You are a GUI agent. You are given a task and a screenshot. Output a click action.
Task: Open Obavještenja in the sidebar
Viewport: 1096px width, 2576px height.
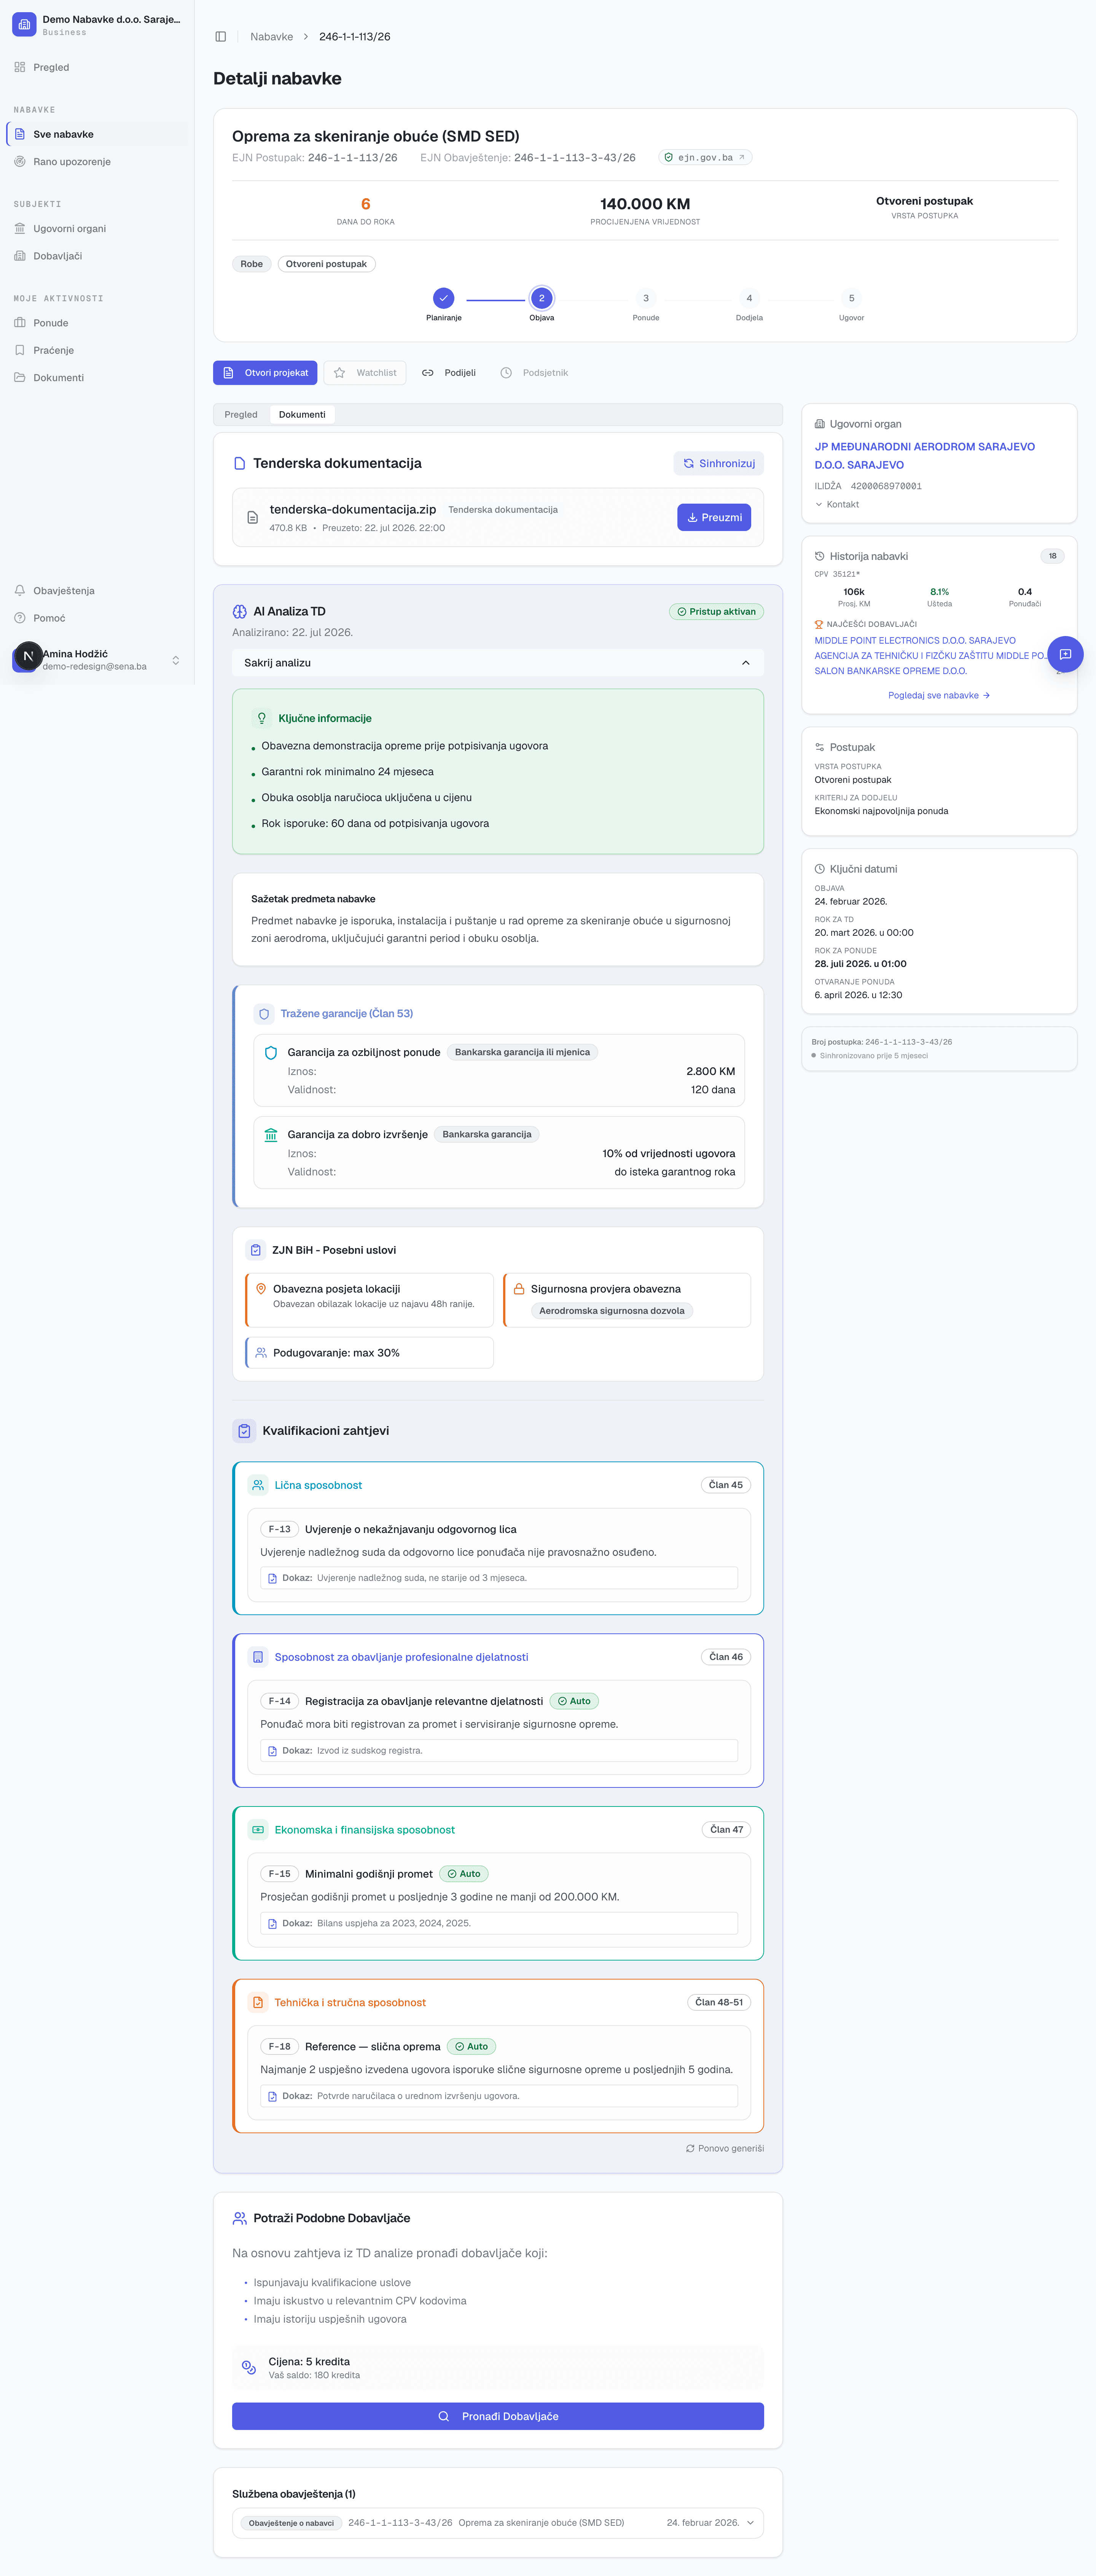97,591
